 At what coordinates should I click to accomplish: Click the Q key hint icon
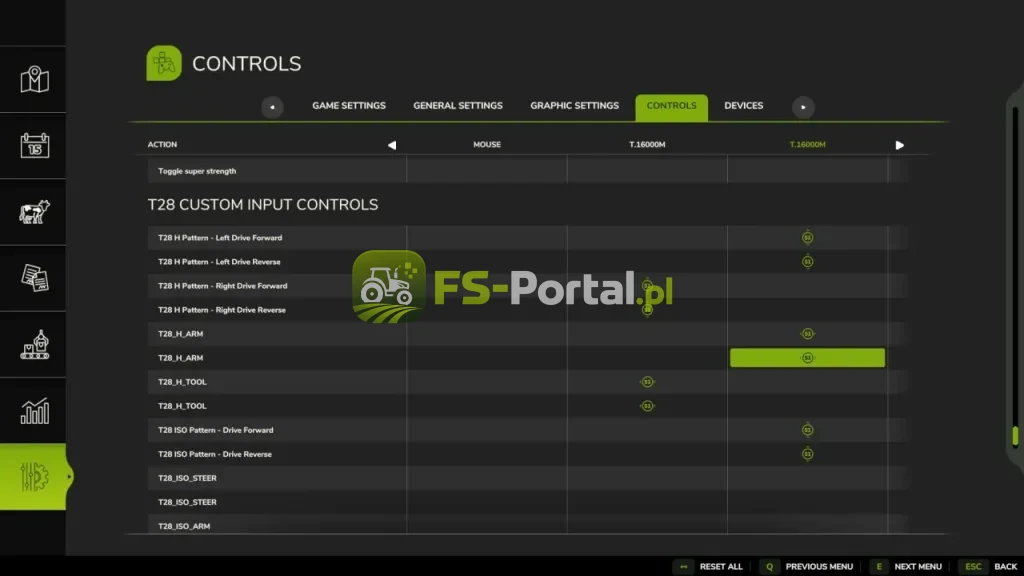click(769, 567)
